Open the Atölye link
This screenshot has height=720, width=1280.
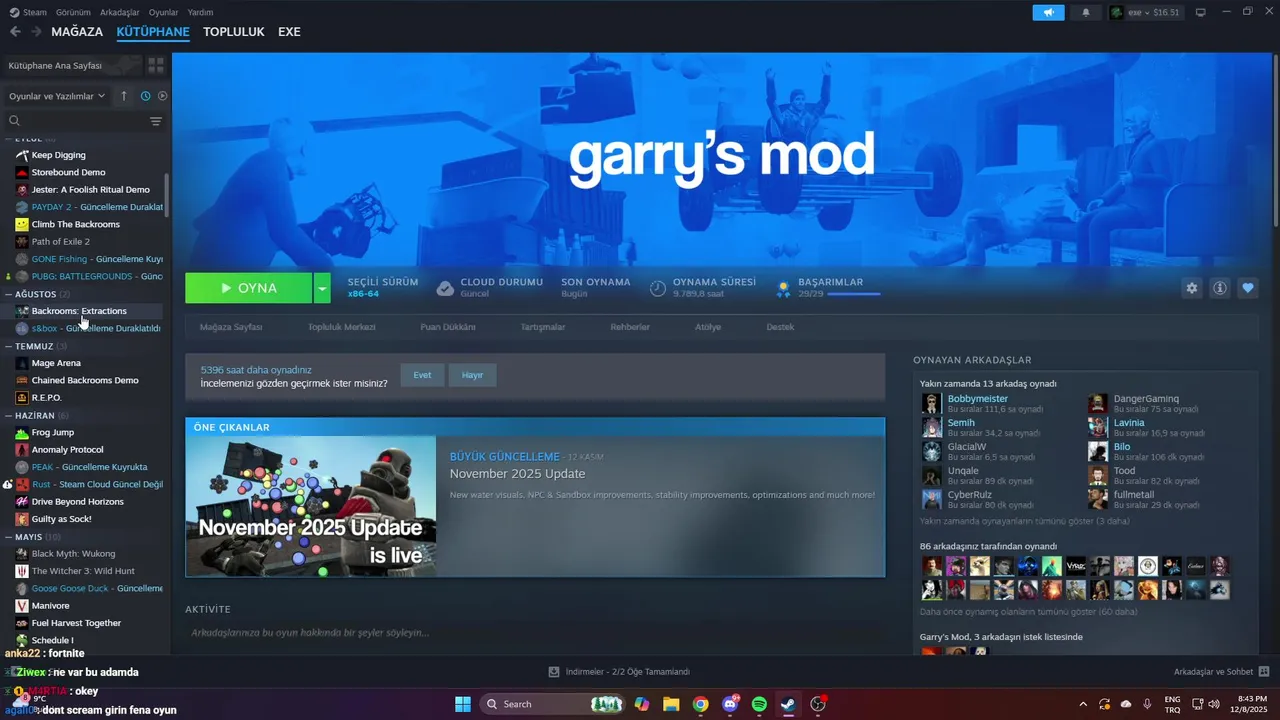pos(708,327)
